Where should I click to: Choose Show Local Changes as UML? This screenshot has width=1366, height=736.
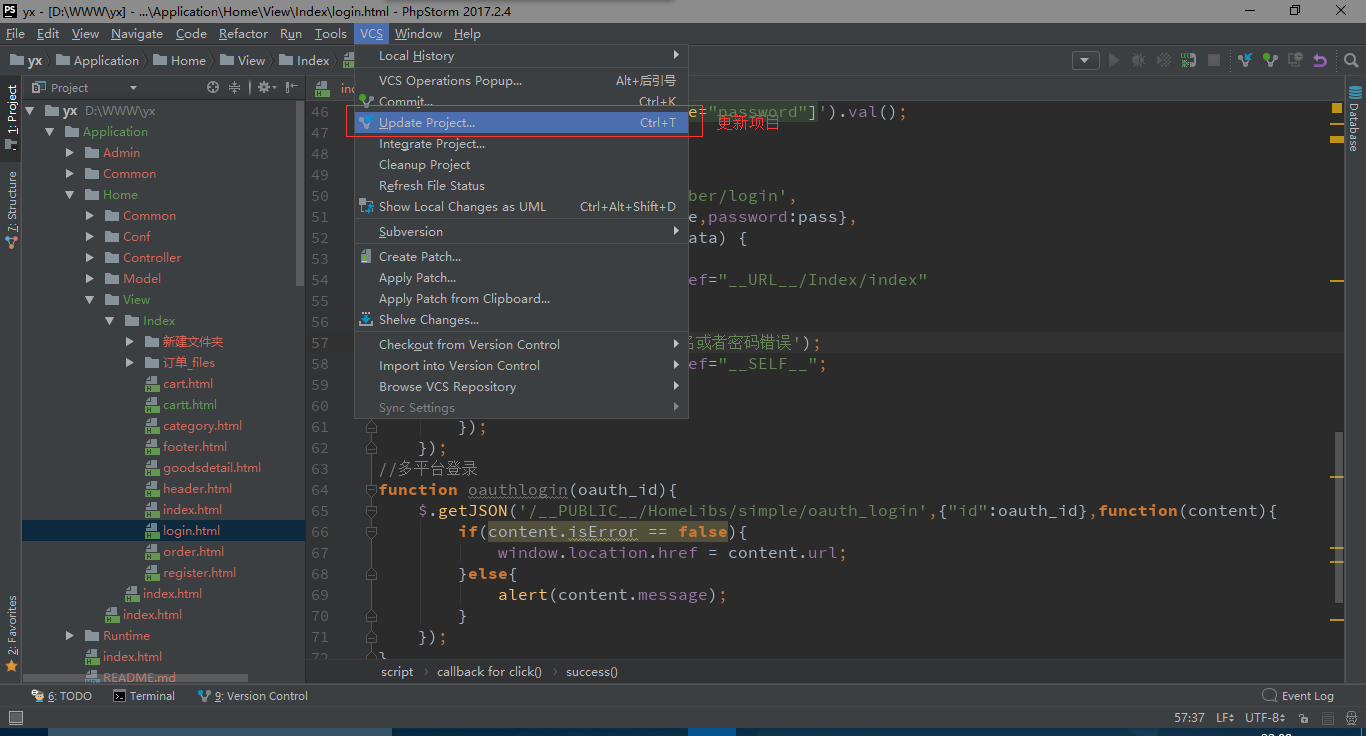tap(519, 207)
